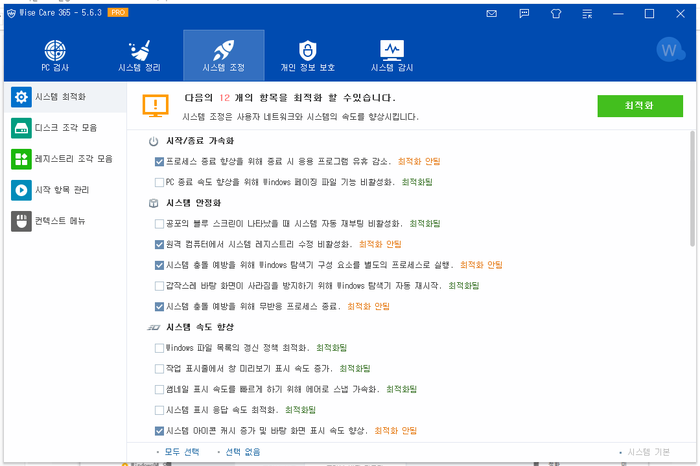Image resolution: width=700 pixels, height=466 pixels.
Task: Click the user avatar W icon
Action: point(670,50)
